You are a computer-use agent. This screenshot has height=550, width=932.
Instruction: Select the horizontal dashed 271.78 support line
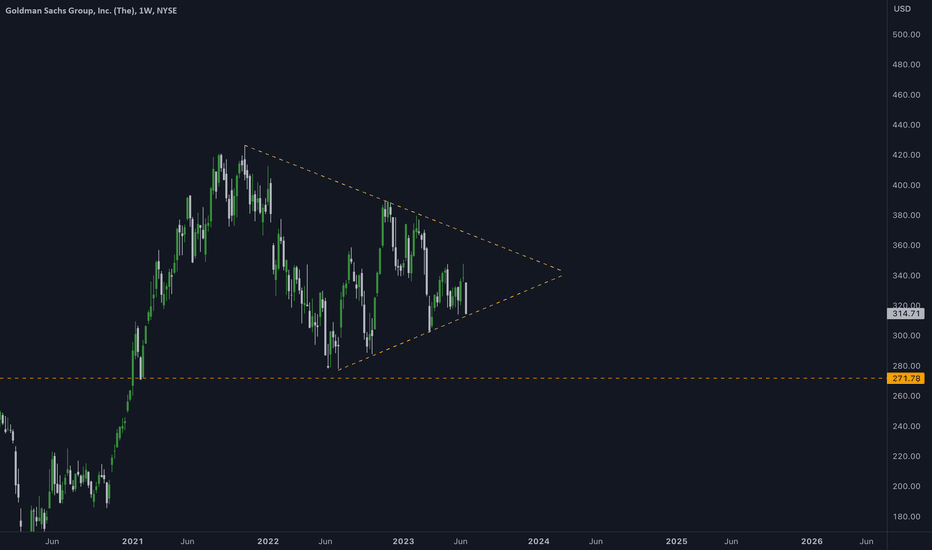pos(443,378)
